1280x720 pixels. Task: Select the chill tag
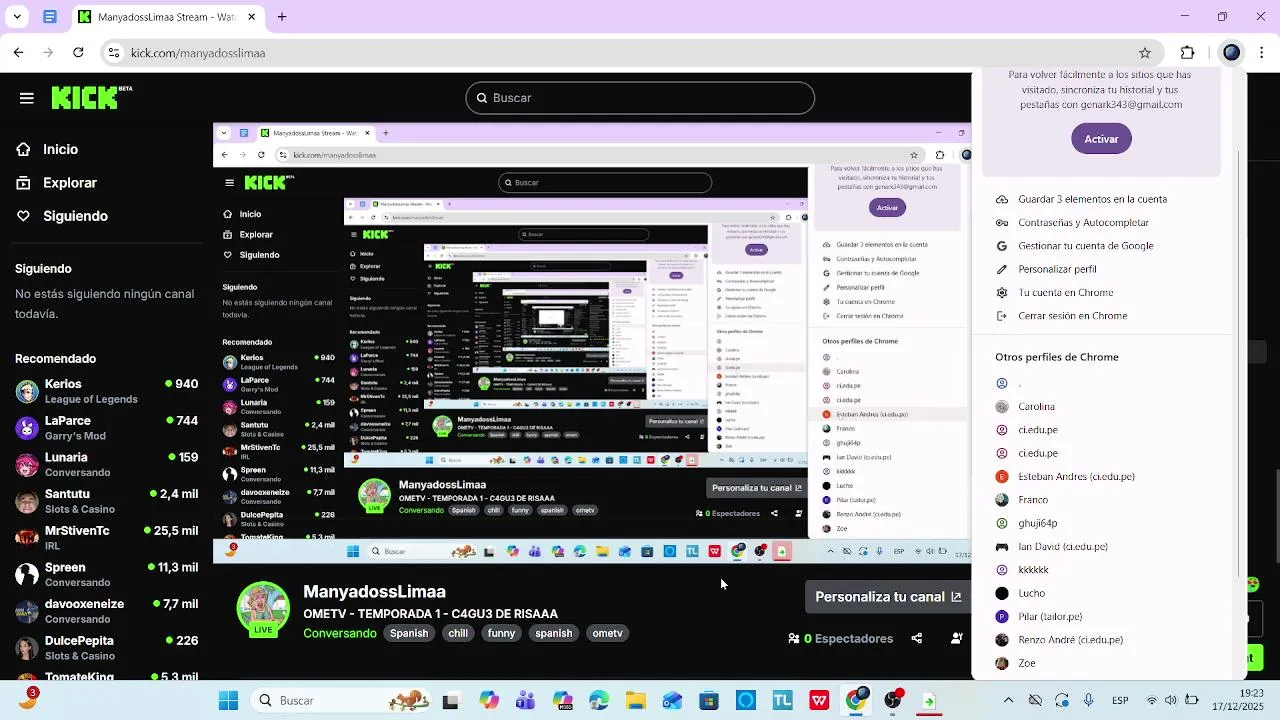tap(458, 633)
